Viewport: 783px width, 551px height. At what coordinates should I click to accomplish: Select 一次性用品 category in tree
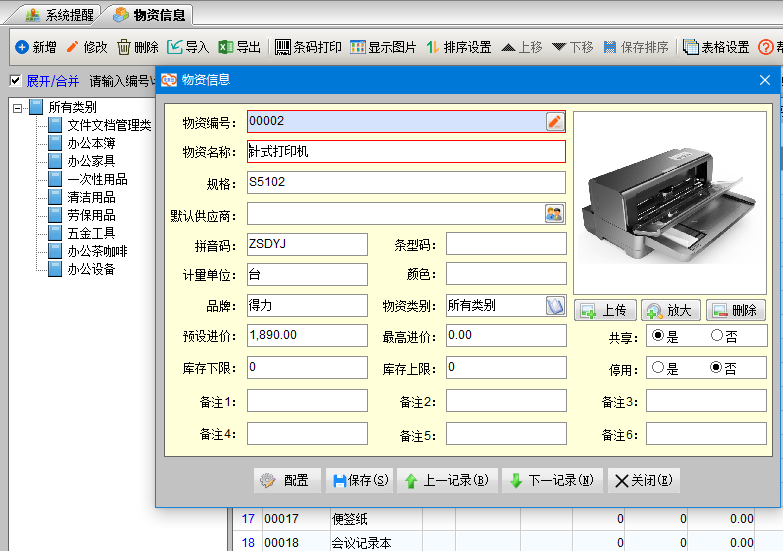97,179
